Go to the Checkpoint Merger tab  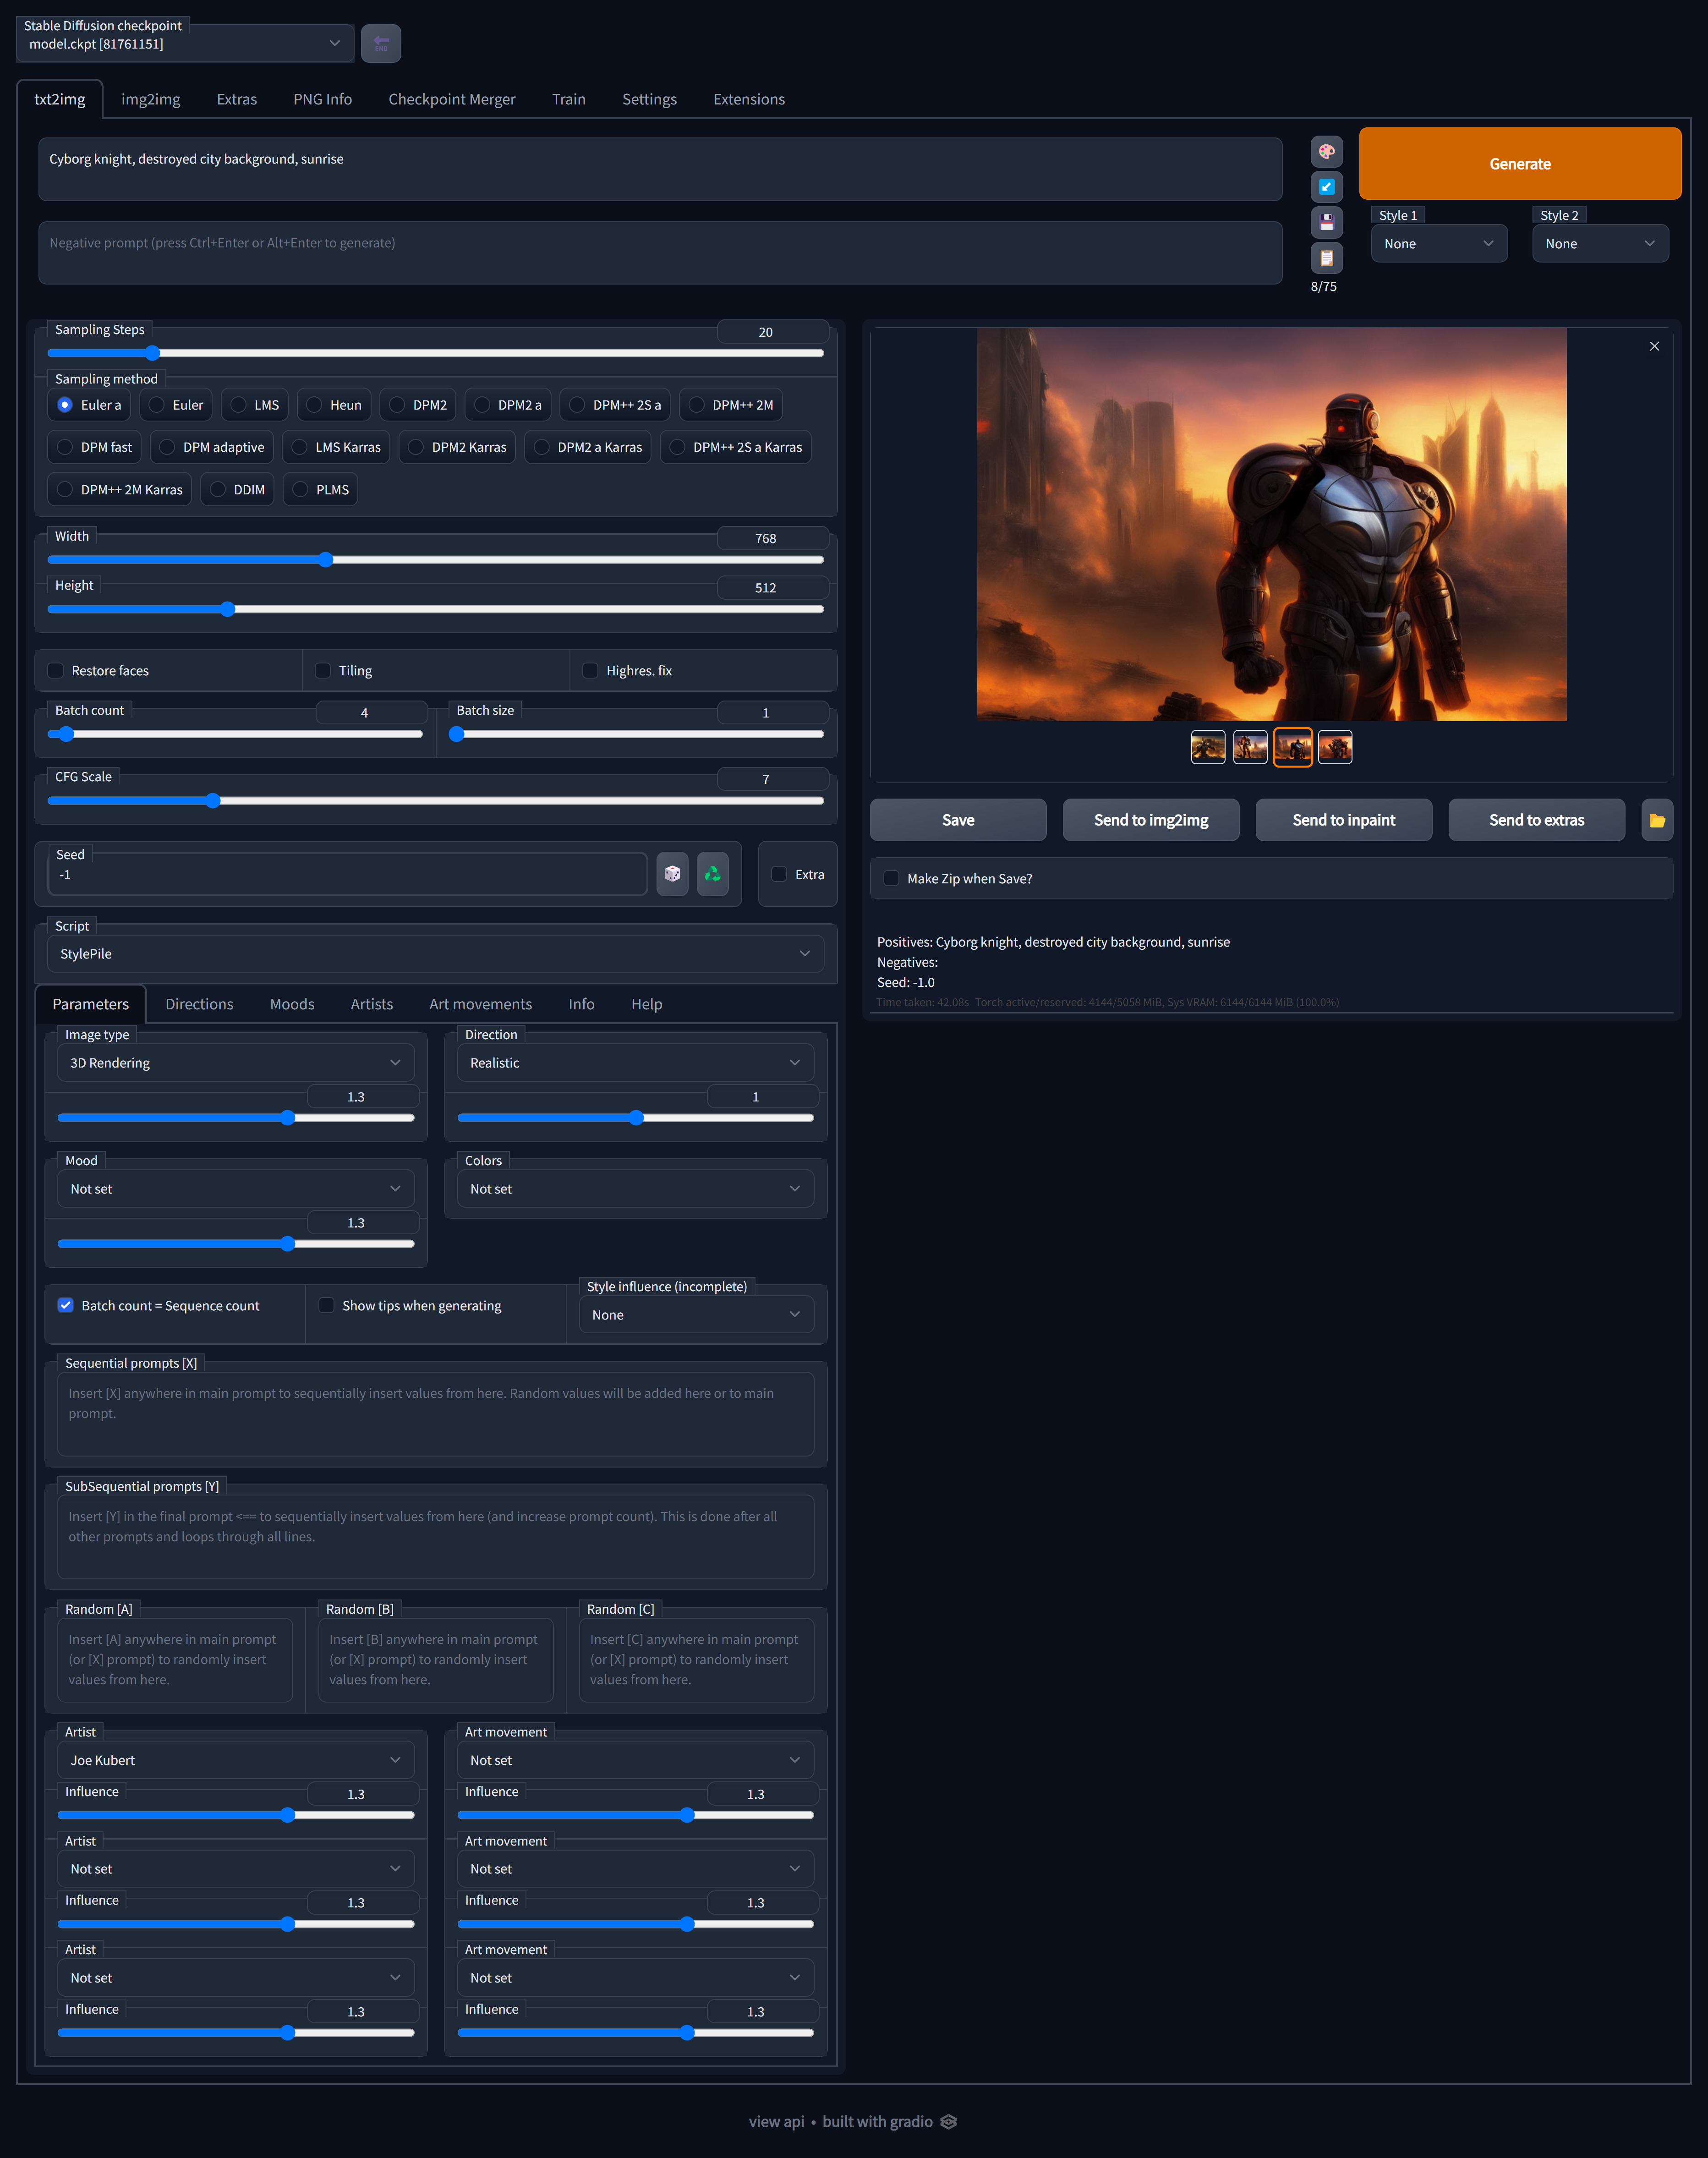point(452,99)
